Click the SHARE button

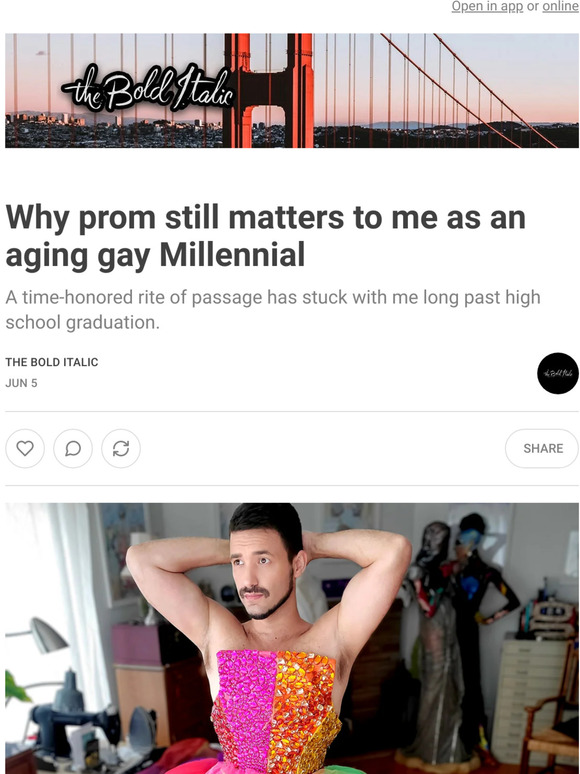coord(542,448)
